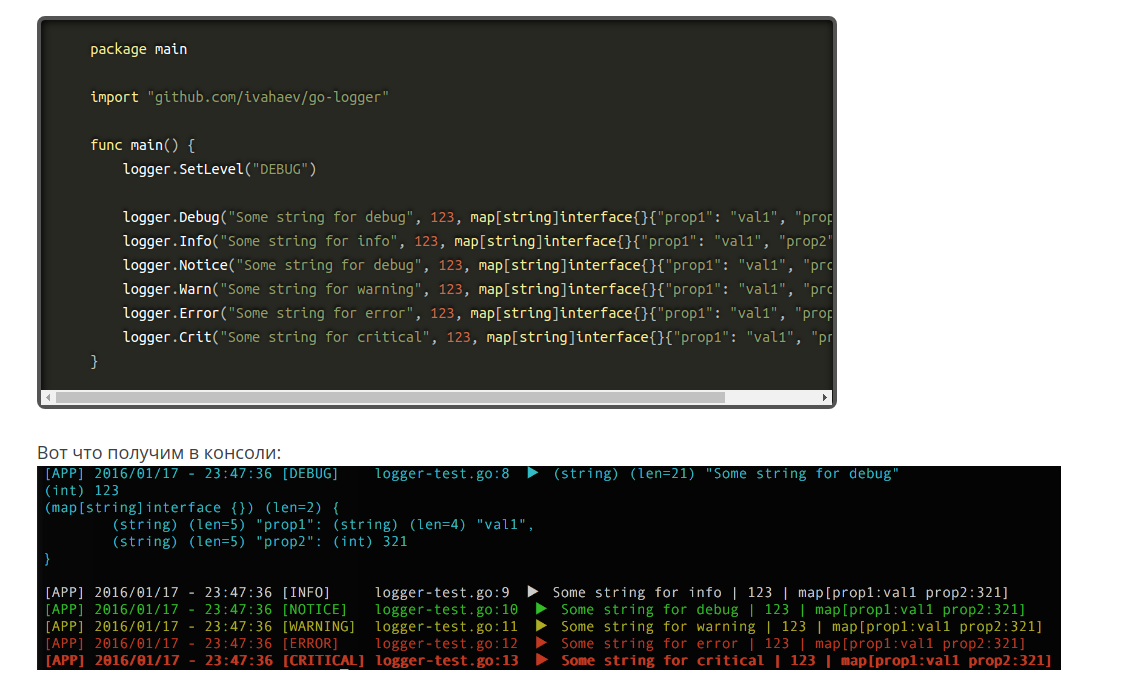The height and width of the screenshot is (693, 1121).
Task: Click the scrollbar's left arrow under the code
Action: (x=47, y=397)
